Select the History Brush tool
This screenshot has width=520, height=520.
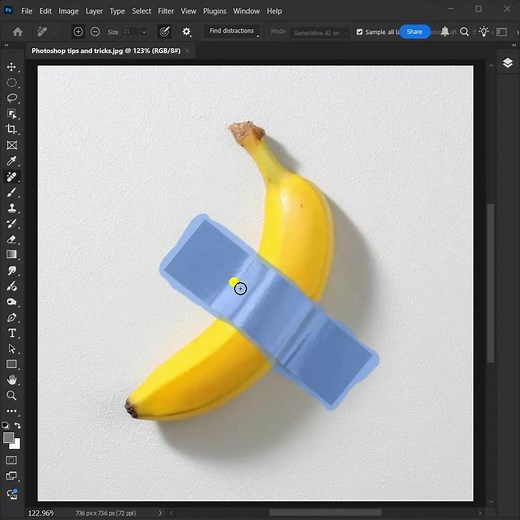(x=12, y=224)
